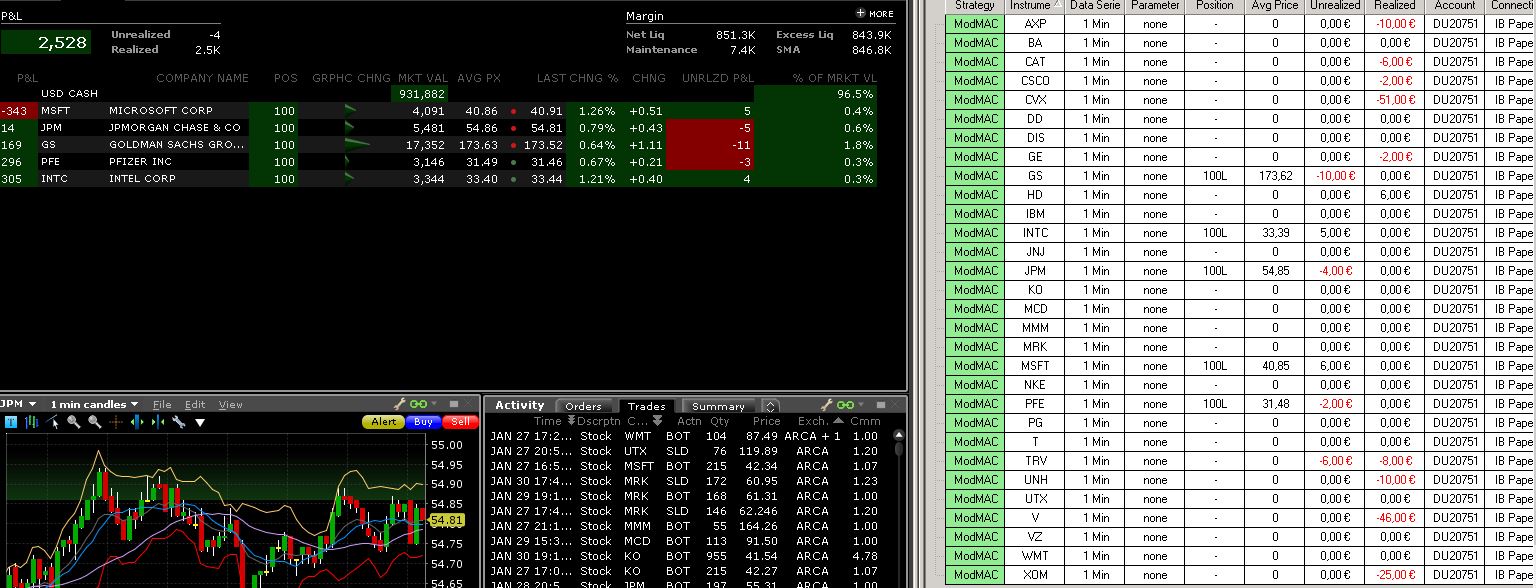Select the trendline pointer tool in chart toolbar
This screenshot has width=1536, height=588.
53,422
